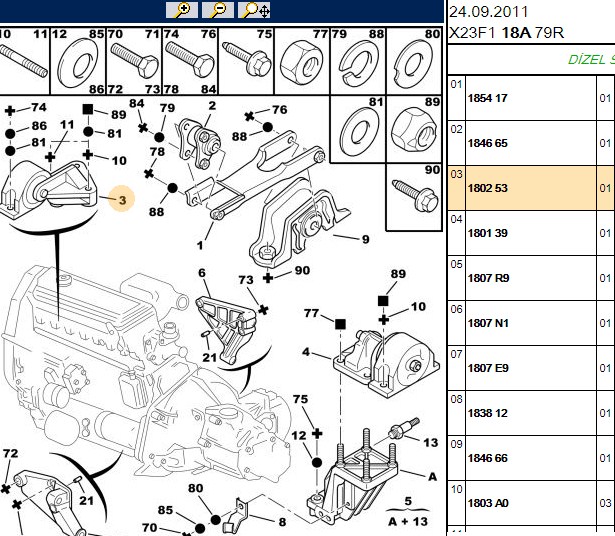Image resolution: width=615 pixels, height=536 pixels.
Task: Select part number 1807 R9
Action: 488,278
